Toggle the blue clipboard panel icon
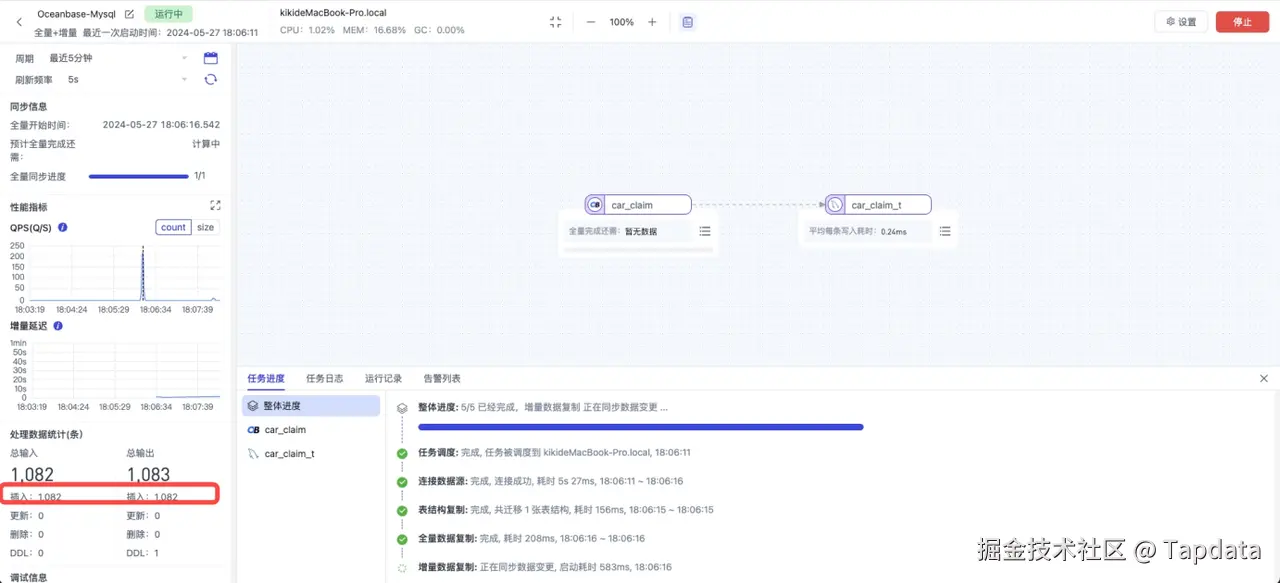This screenshot has height=583, width=1280. tap(687, 22)
